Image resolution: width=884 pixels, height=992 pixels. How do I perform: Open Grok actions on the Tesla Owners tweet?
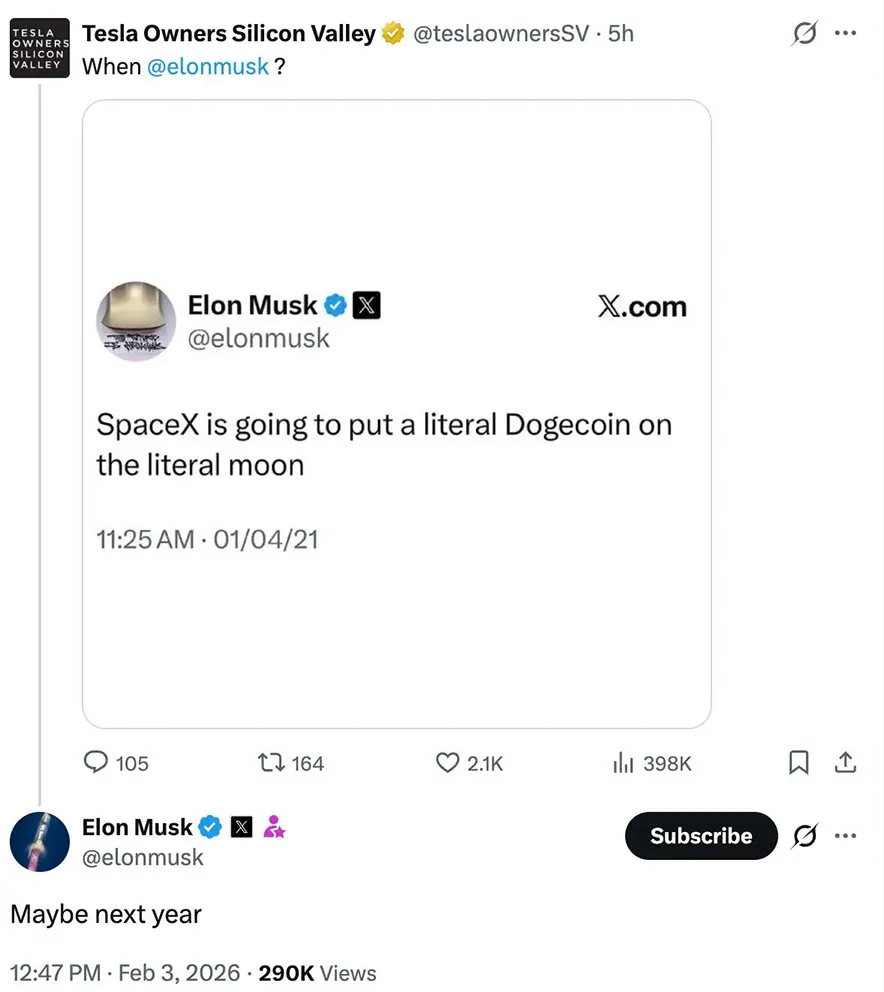point(804,33)
